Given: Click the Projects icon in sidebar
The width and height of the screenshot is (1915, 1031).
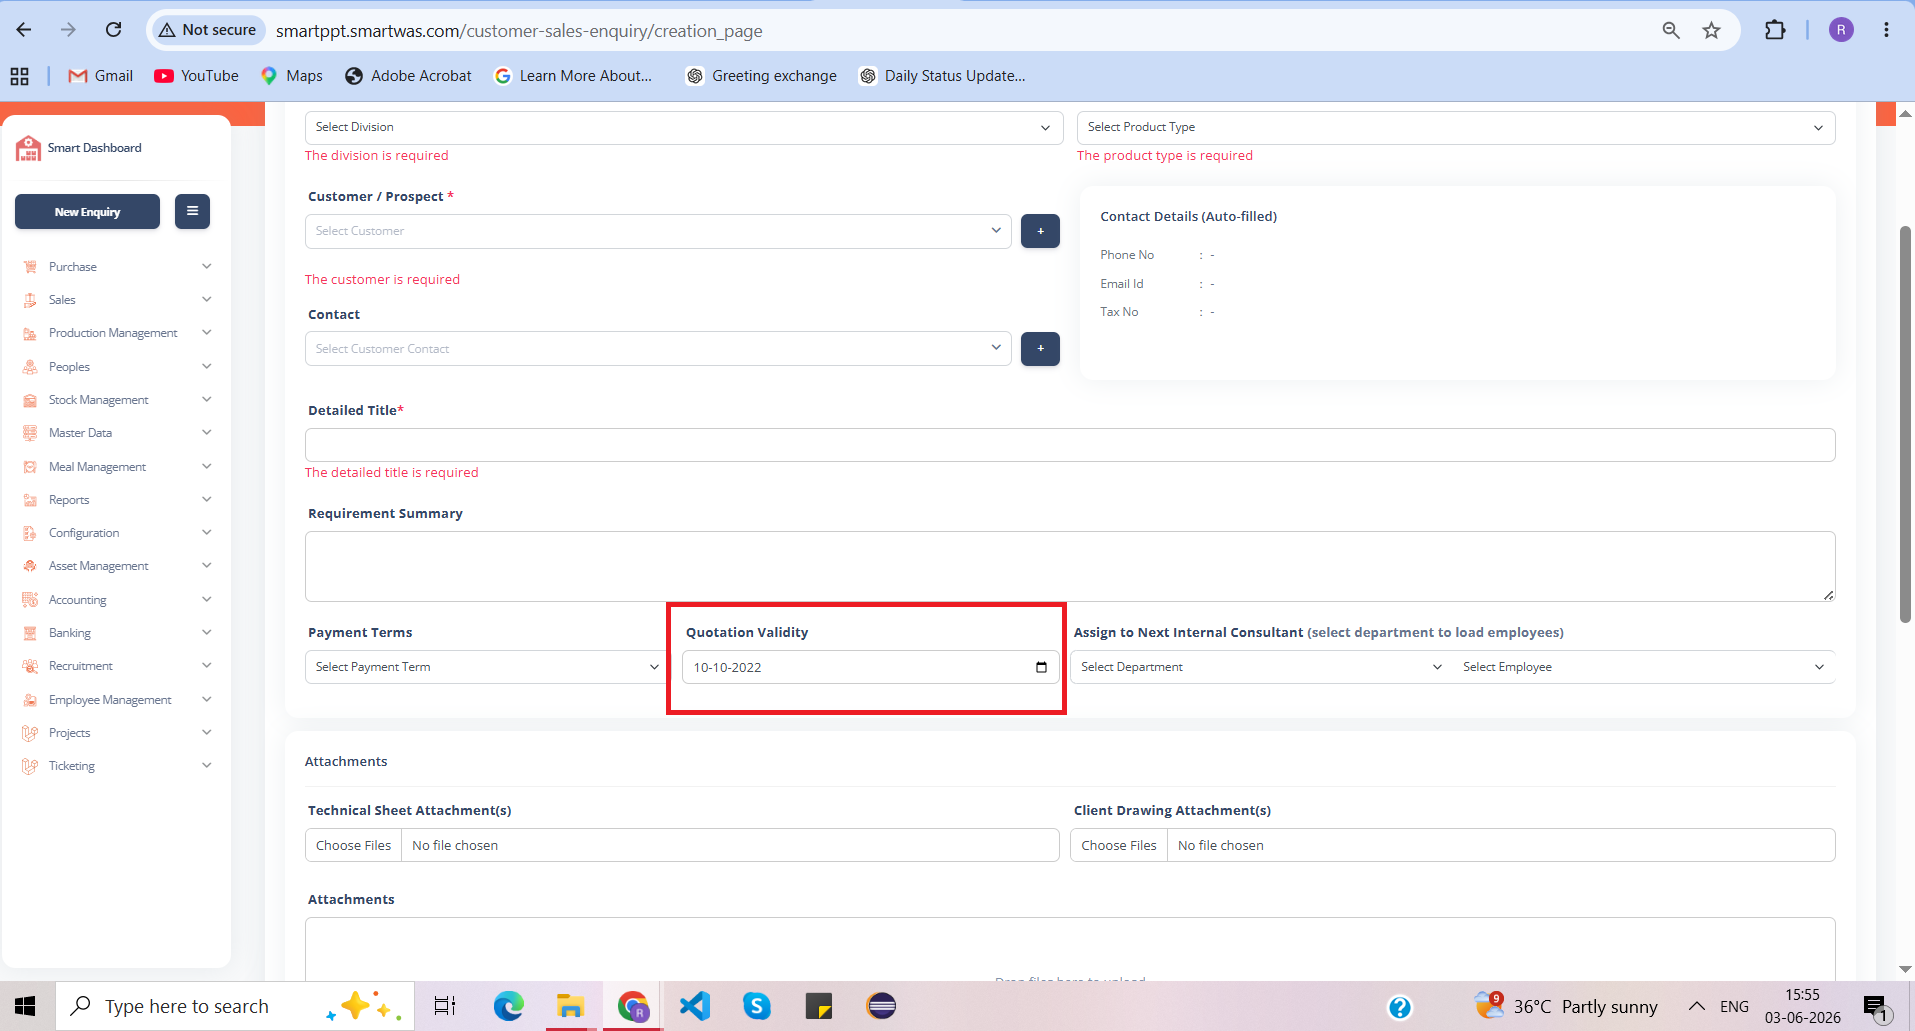Looking at the screenshot, I should pos(30,733).
